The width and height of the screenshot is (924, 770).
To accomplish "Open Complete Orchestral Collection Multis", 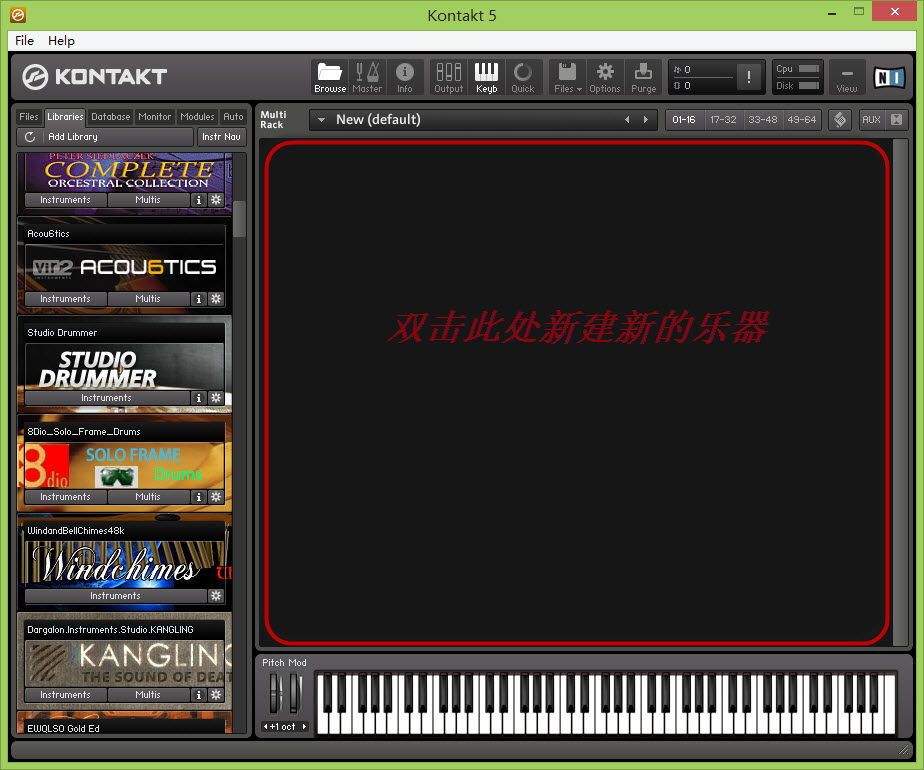I will coord(148,200).
